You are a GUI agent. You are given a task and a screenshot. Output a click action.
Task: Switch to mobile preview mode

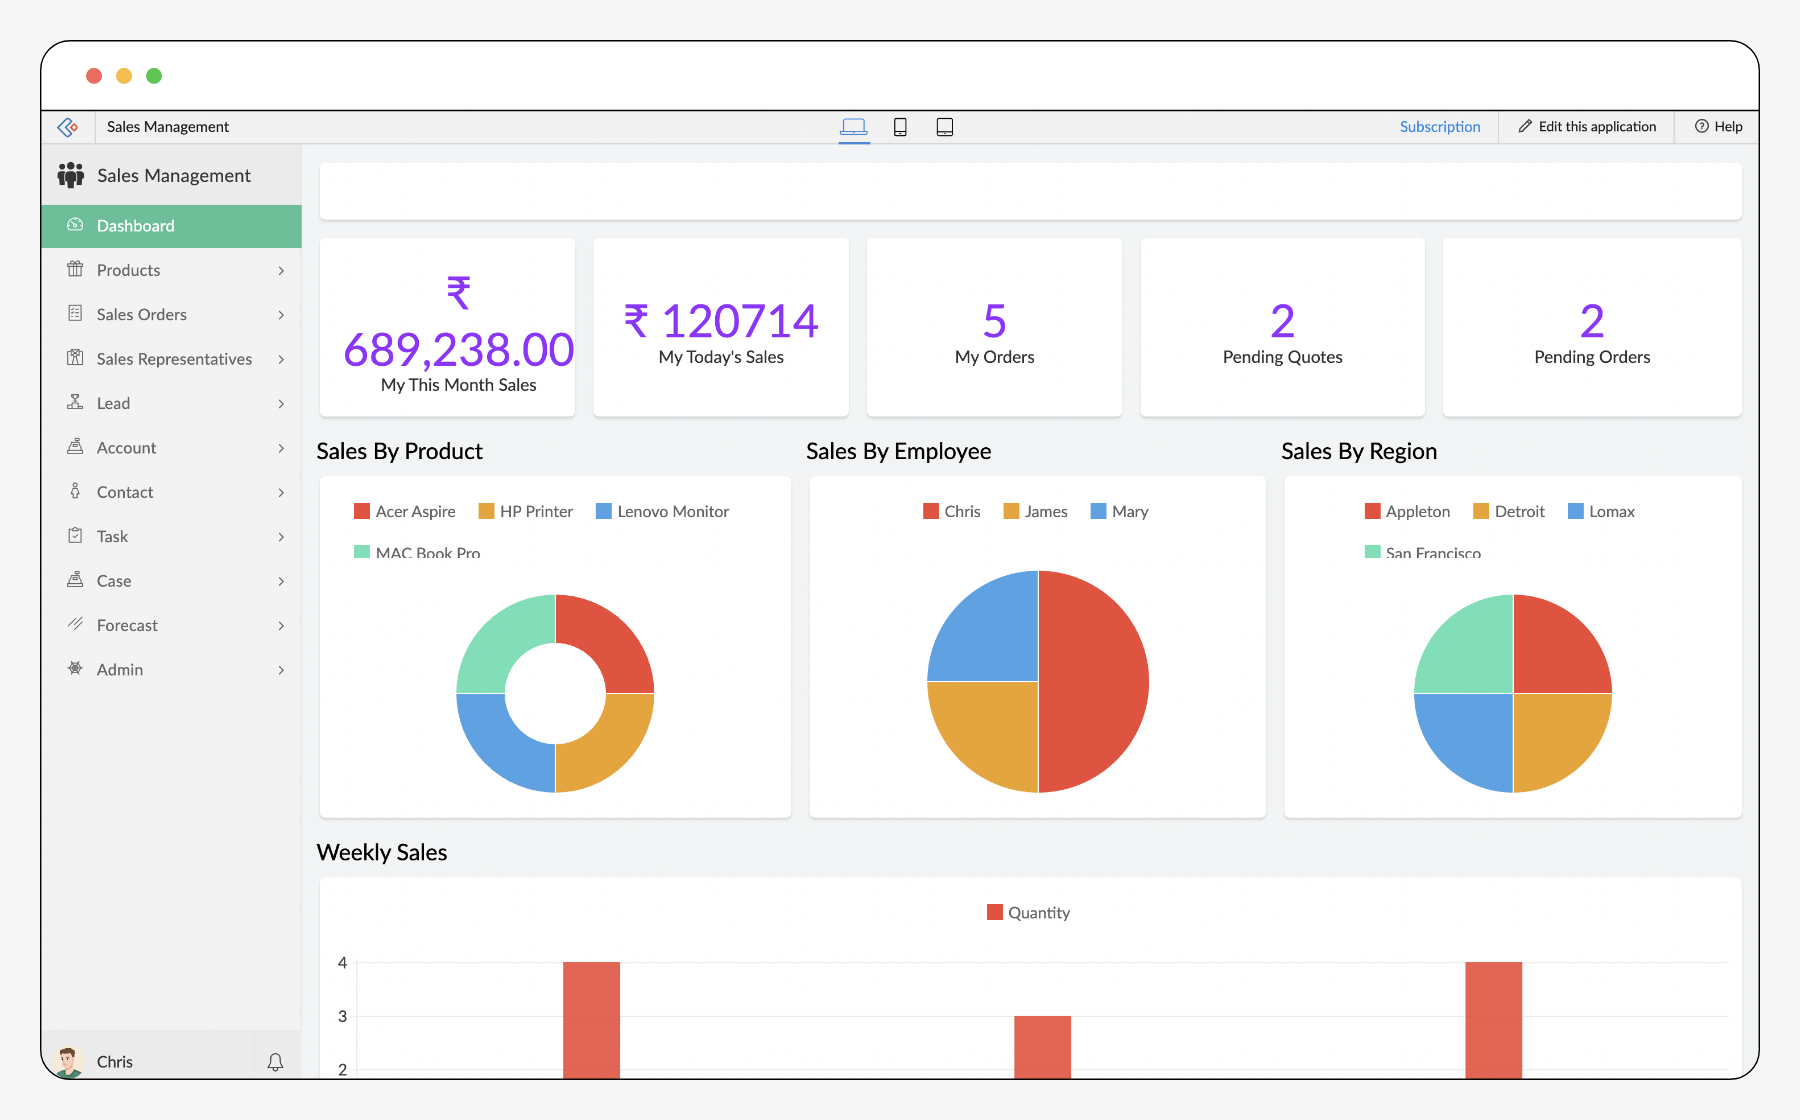point(900,127)
